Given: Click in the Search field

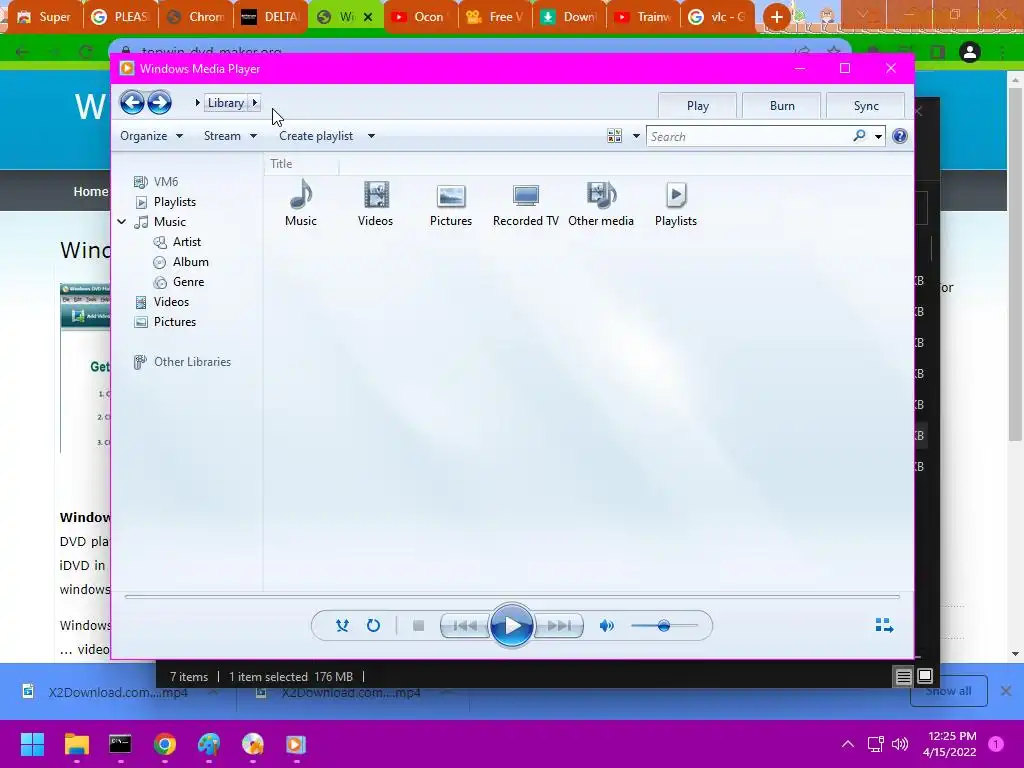Looking at the screenshot, I should pyautogui.click(x=749, y=136).
